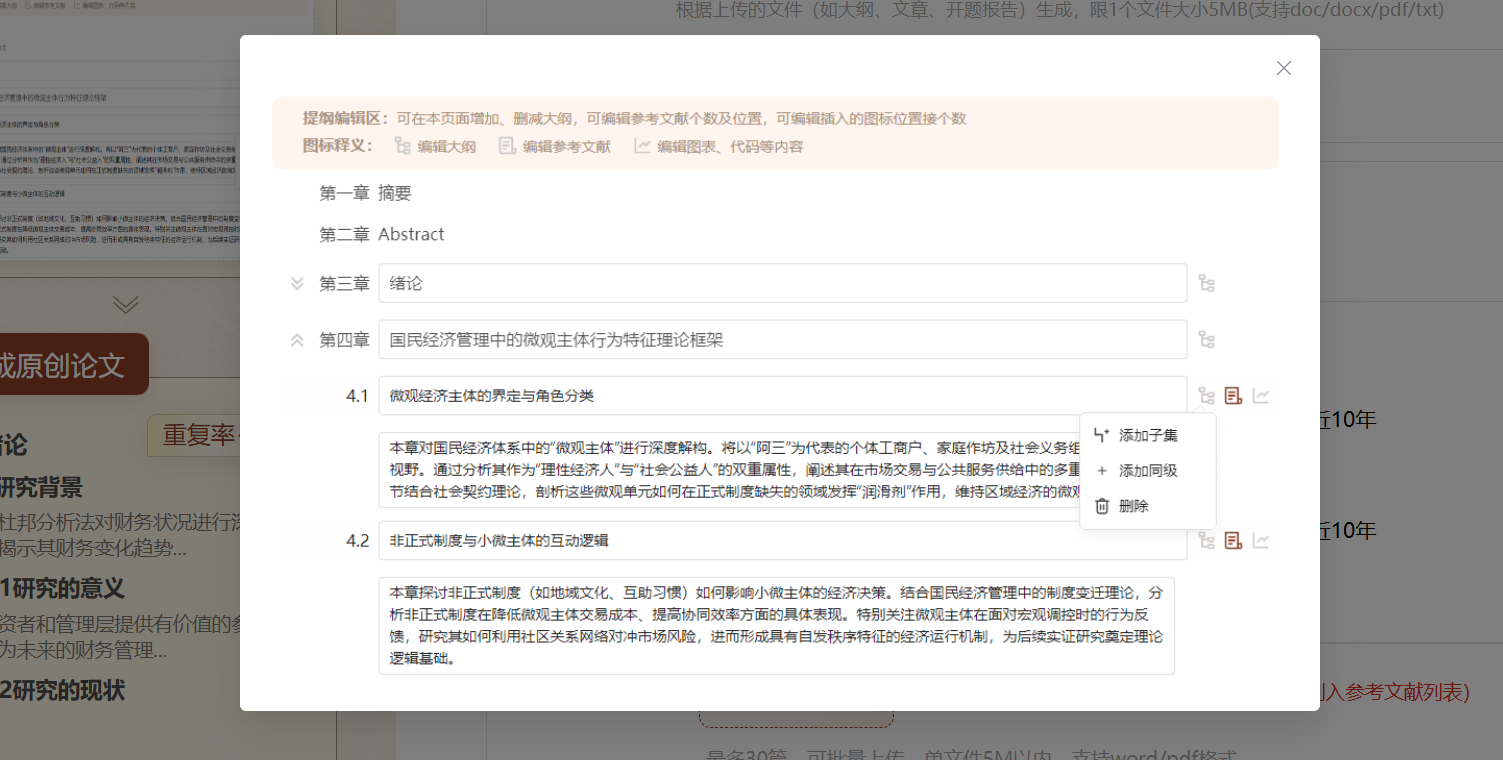Click the 第一章 摘要 row
Image resolution: width=1503 pixels, height=760 pixels.
(x=365, y=194)
